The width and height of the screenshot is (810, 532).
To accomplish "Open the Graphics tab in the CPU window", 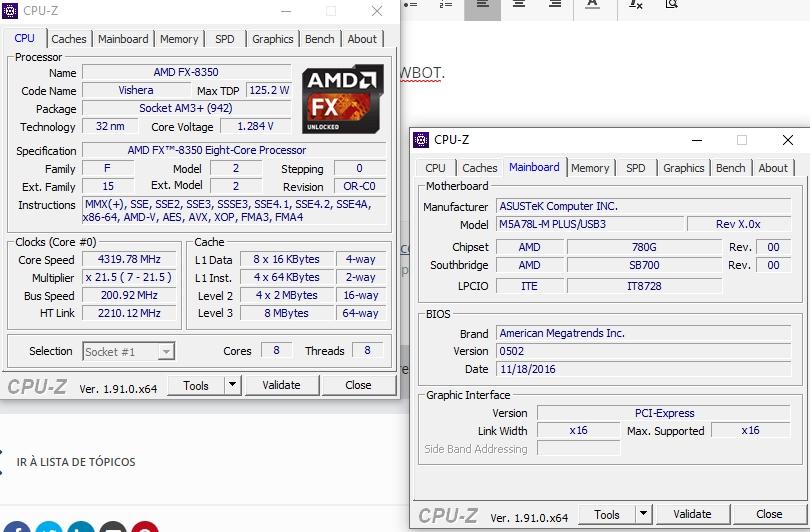I will click(272, 39).
